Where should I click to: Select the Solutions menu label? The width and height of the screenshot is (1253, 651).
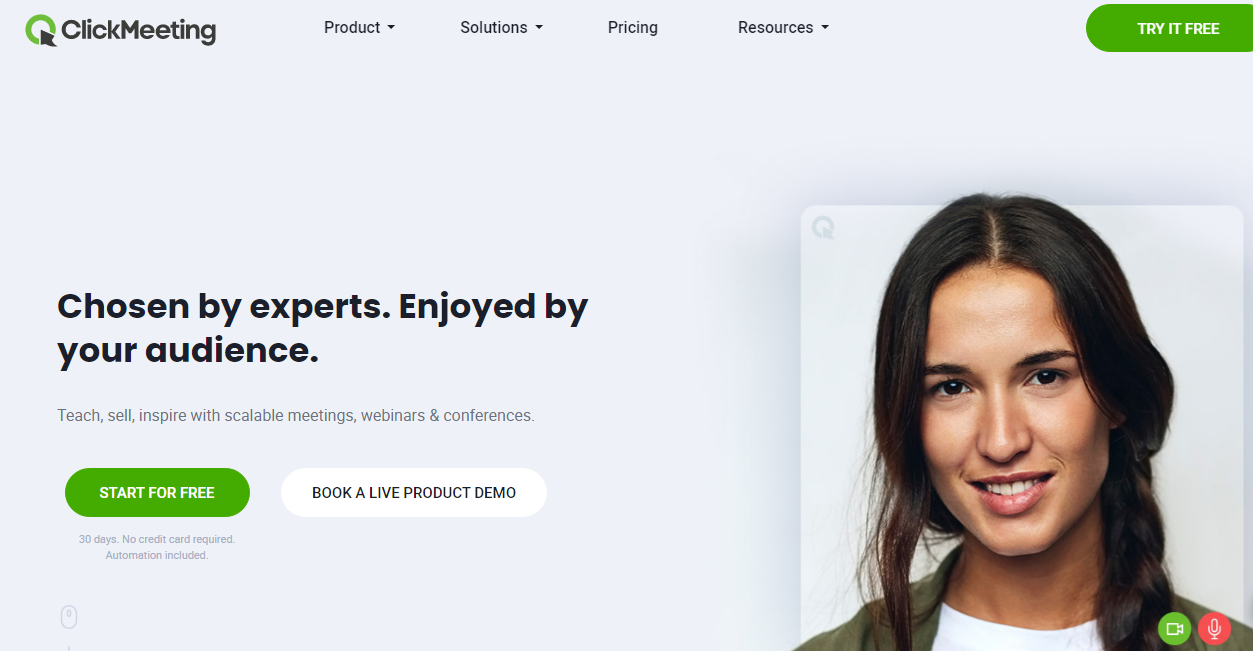click(494, 28)
